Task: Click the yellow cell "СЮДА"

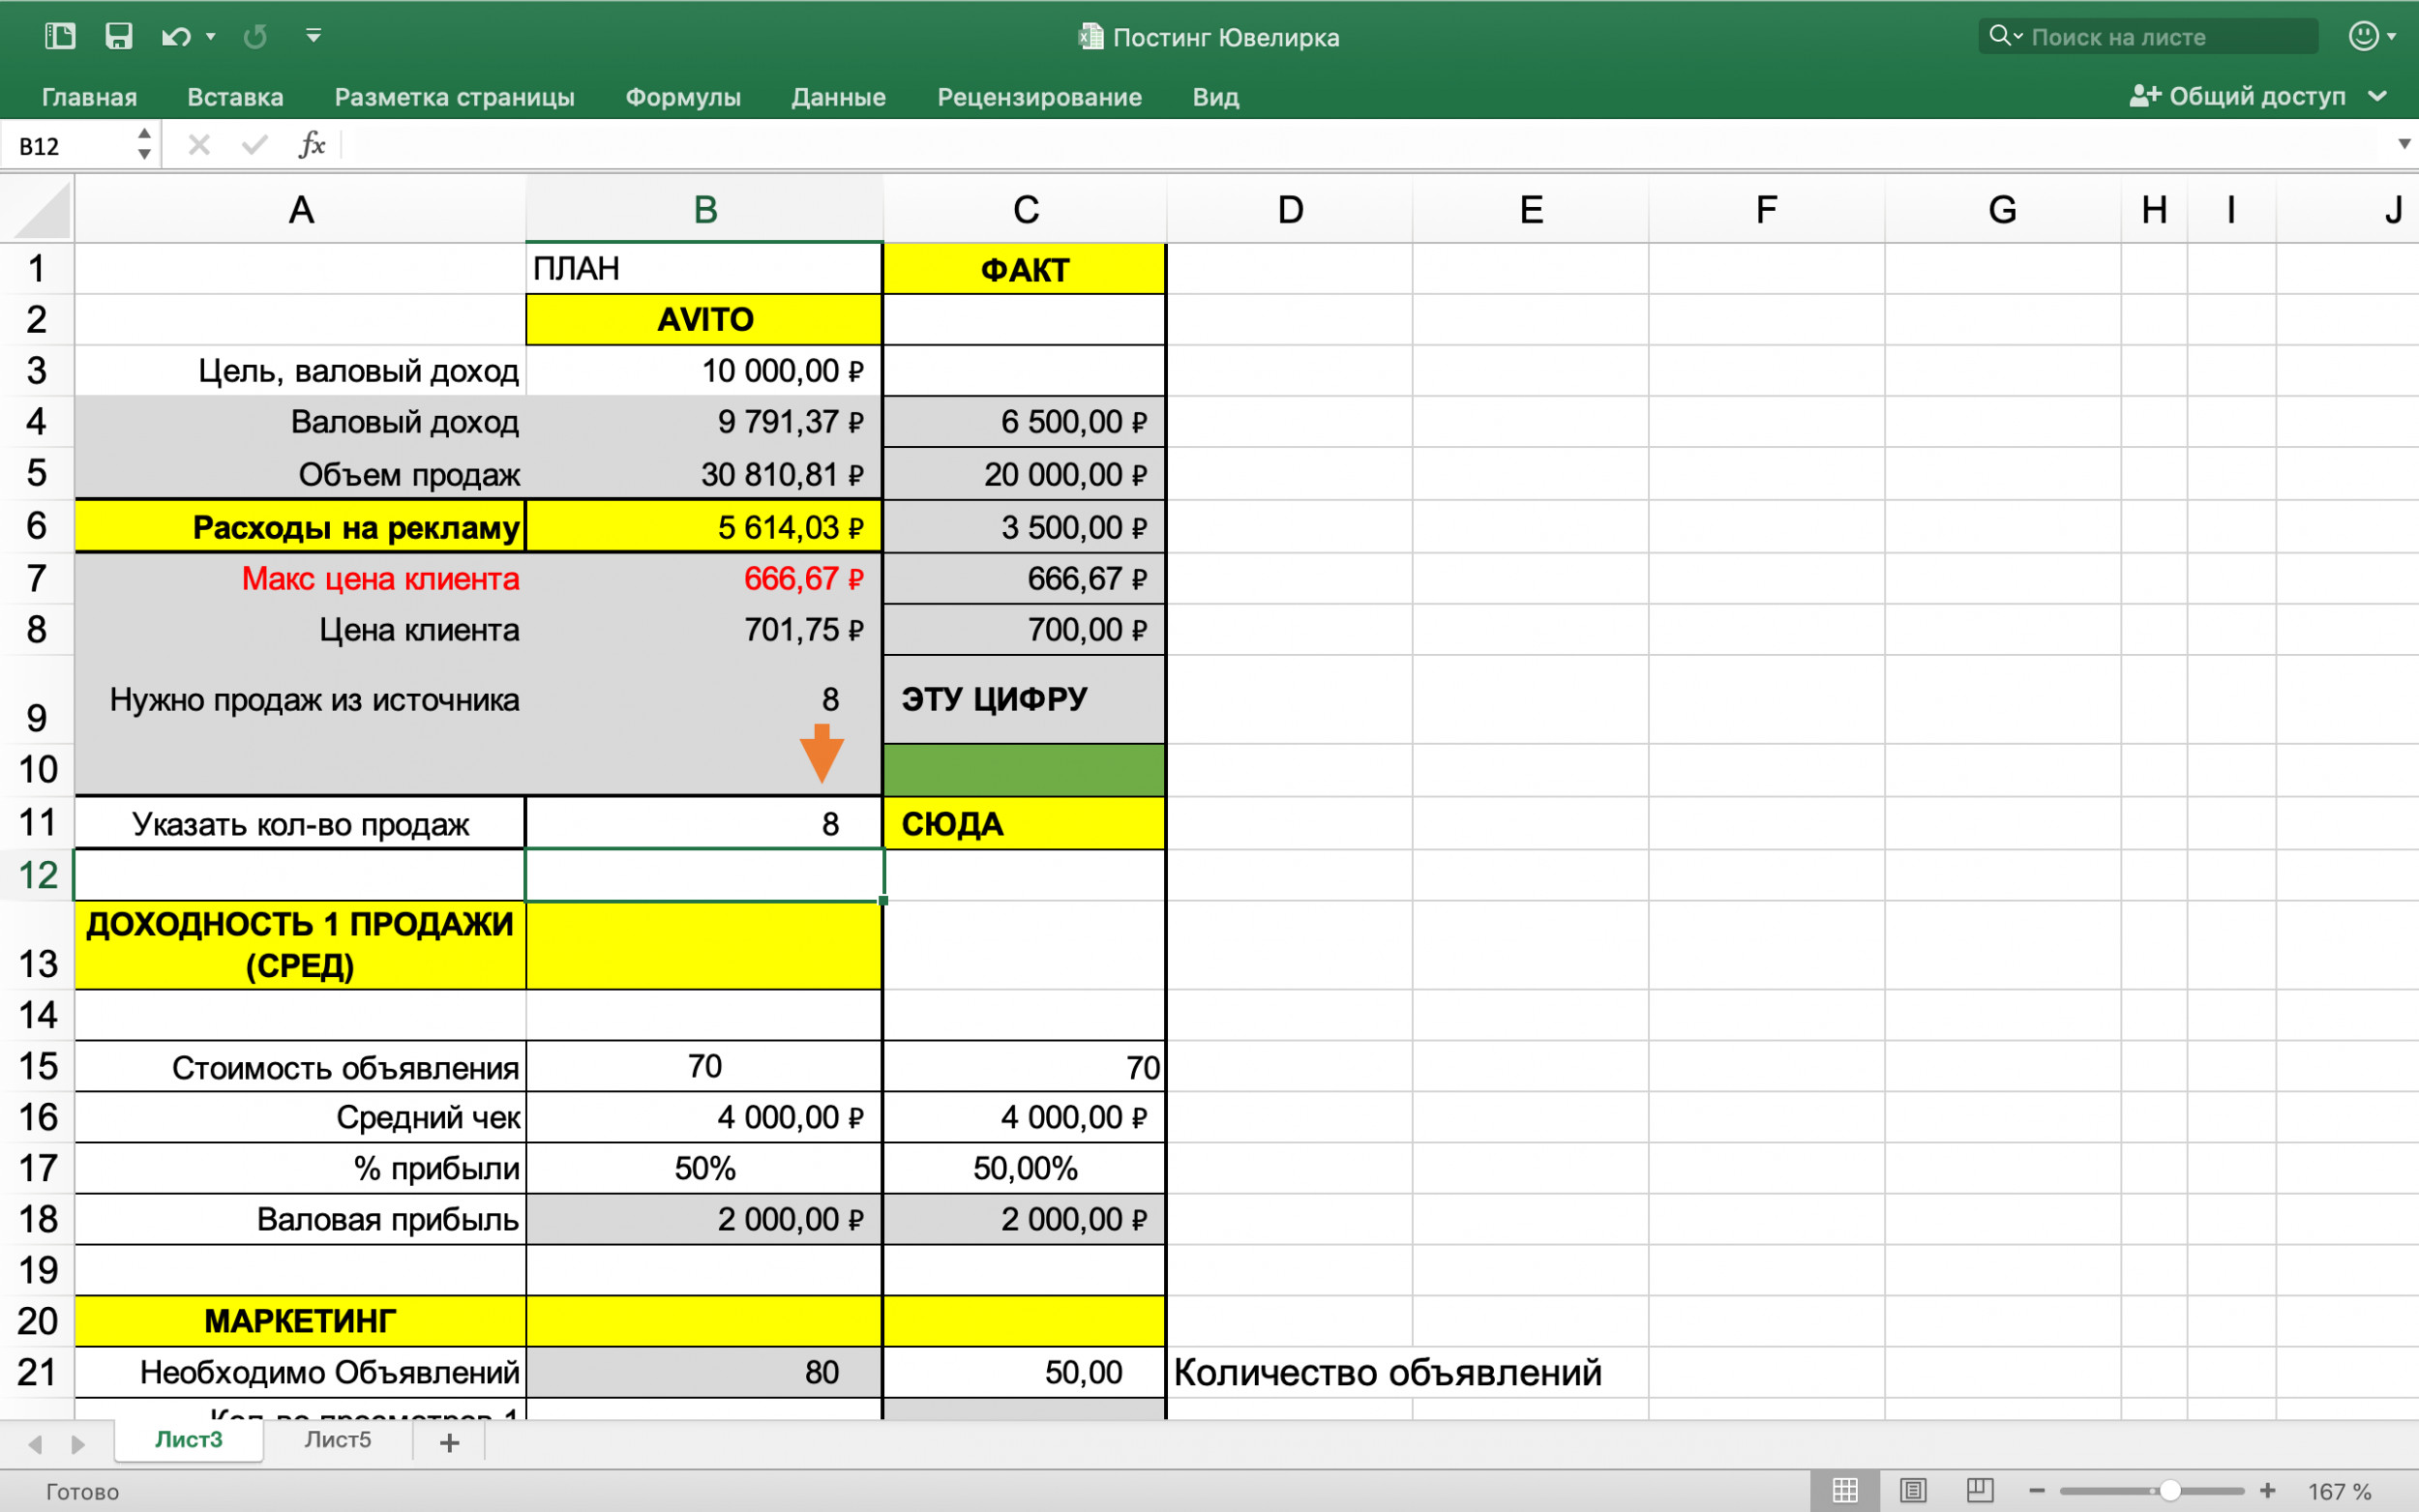Action: [1024, 823]
